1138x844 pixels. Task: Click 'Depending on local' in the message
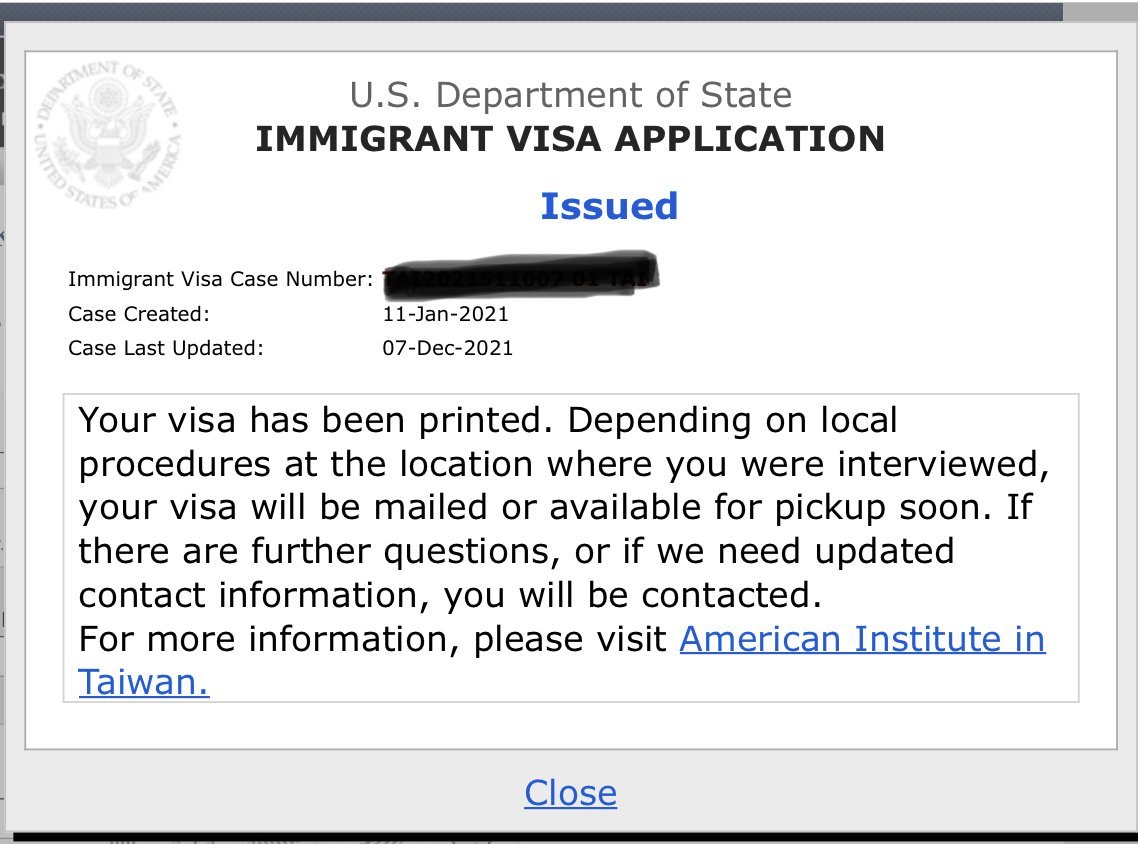tap(733, 420)
